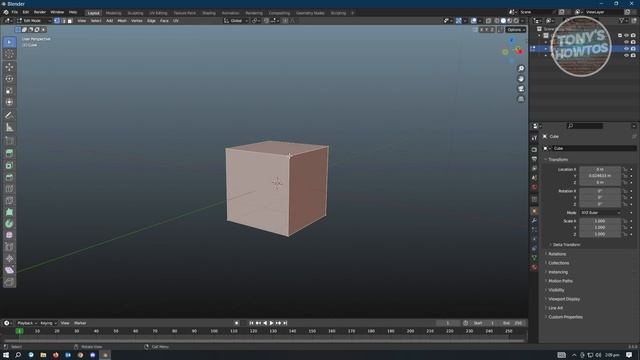Click the viewport zoom navigation icon
Viewport: 640px width, 360px height.
click(521, 69)
